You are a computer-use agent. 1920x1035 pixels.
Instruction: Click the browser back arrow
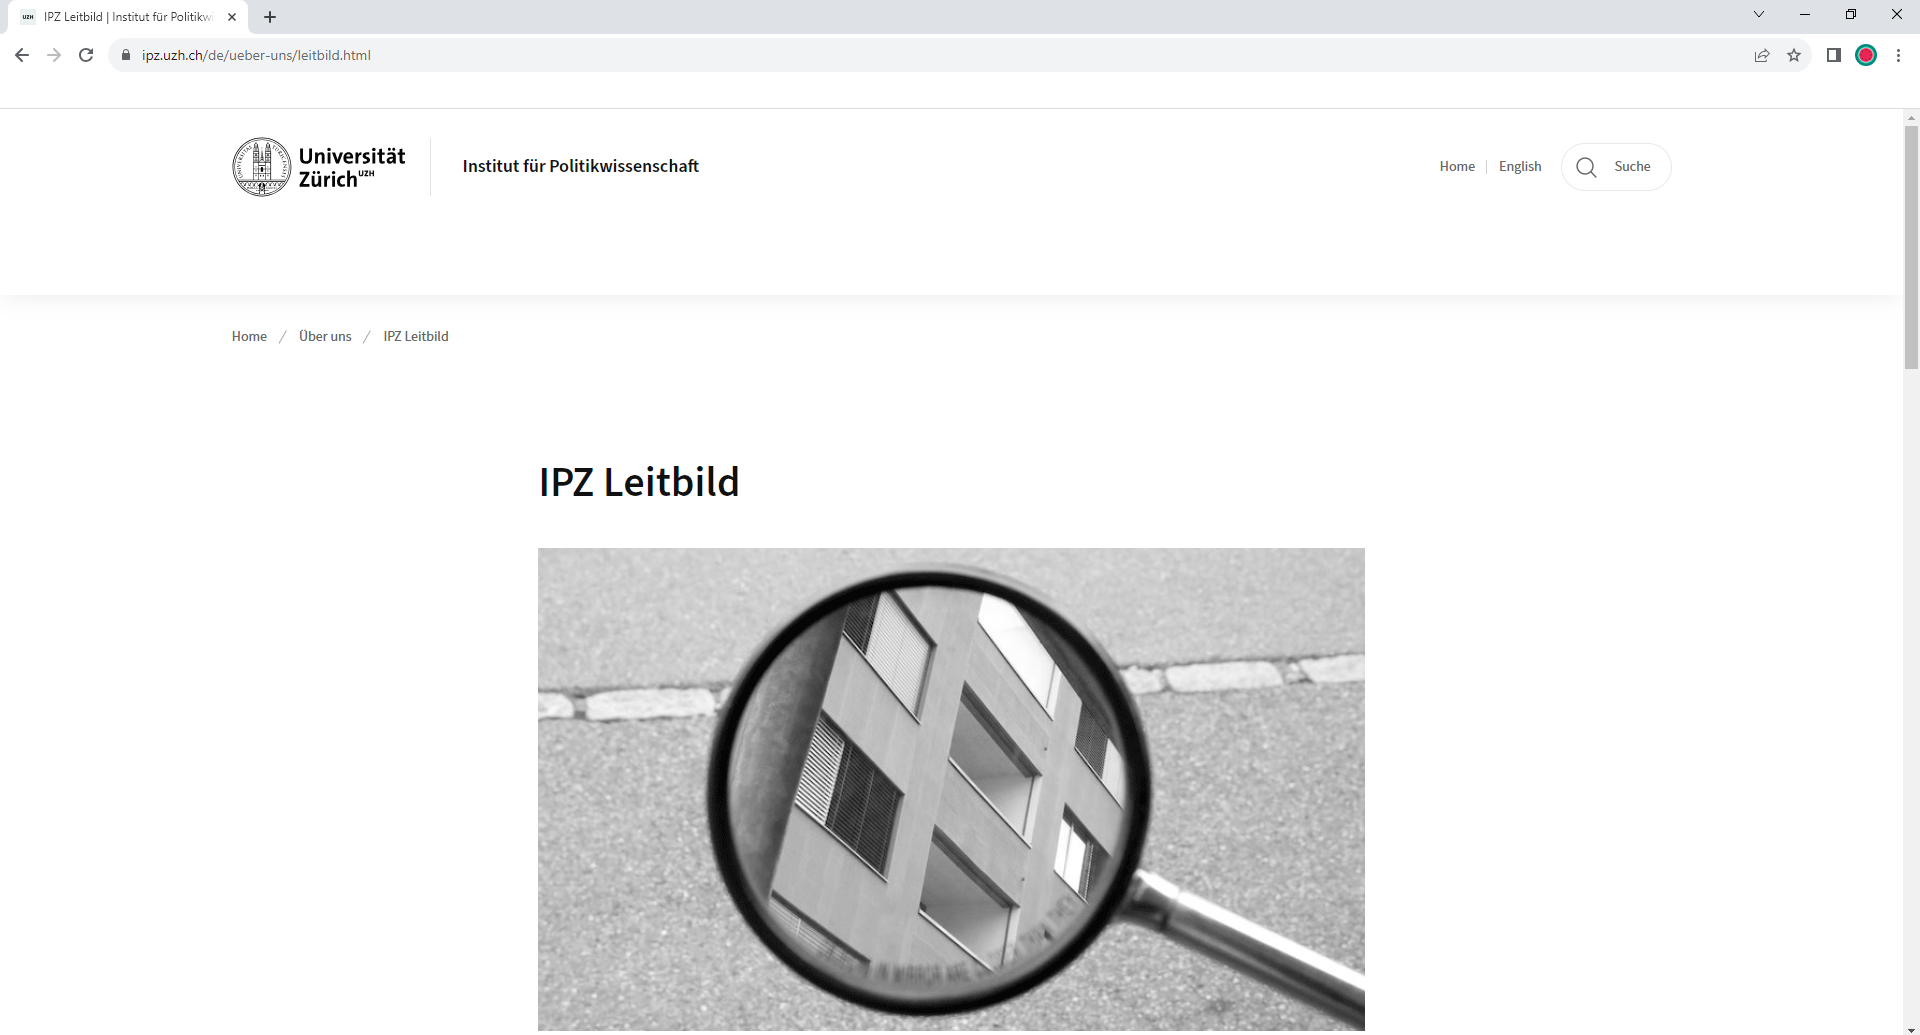[22, 55]
